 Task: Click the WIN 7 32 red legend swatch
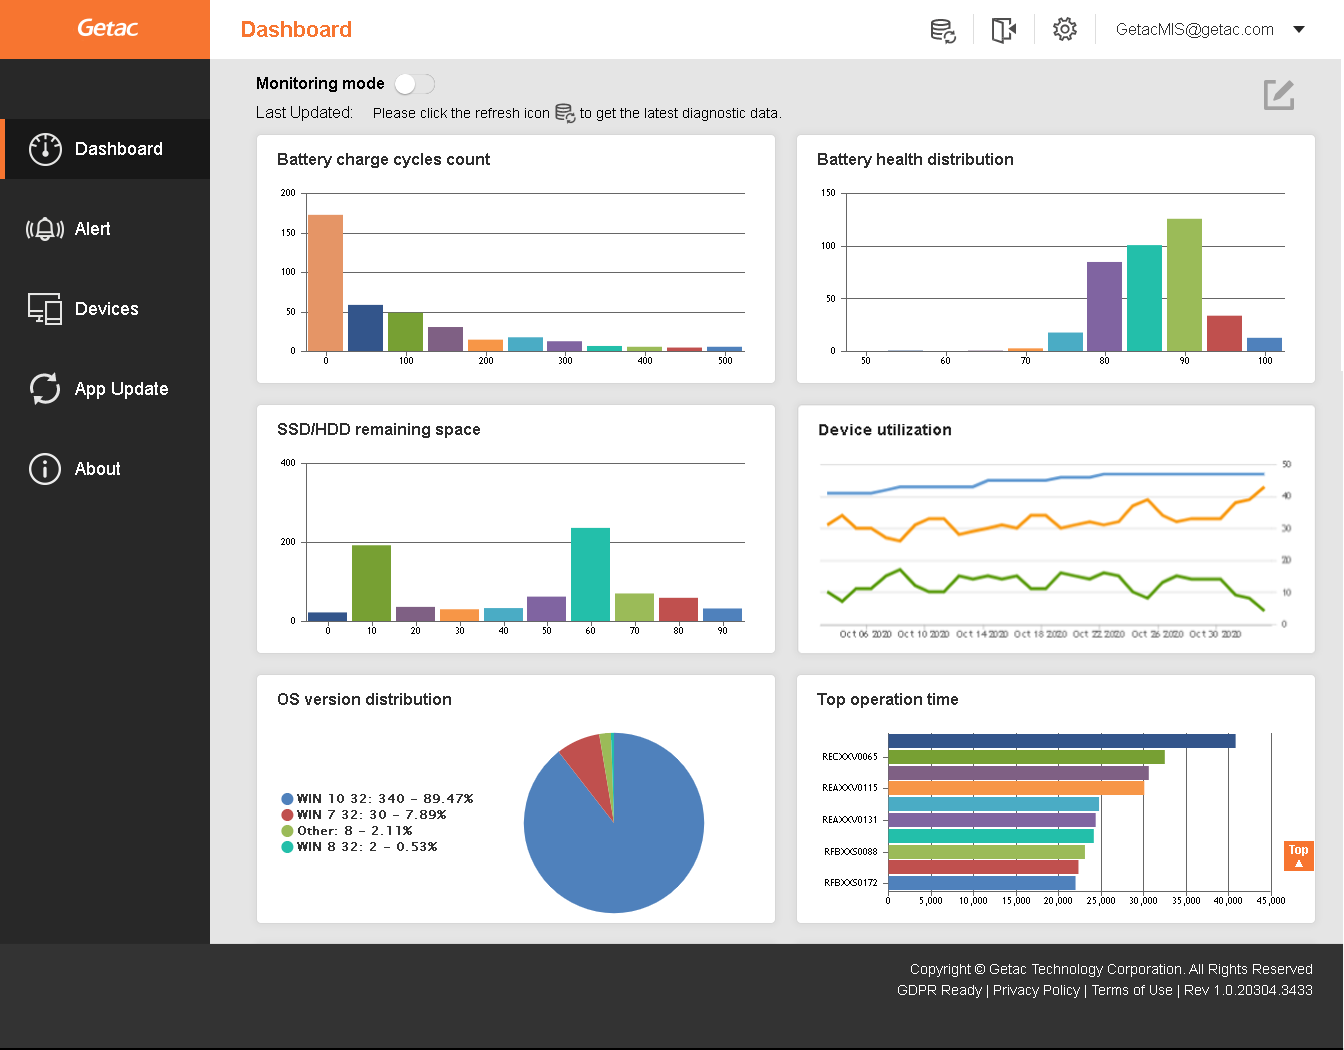pyautogui.click(x=287, y=815)
